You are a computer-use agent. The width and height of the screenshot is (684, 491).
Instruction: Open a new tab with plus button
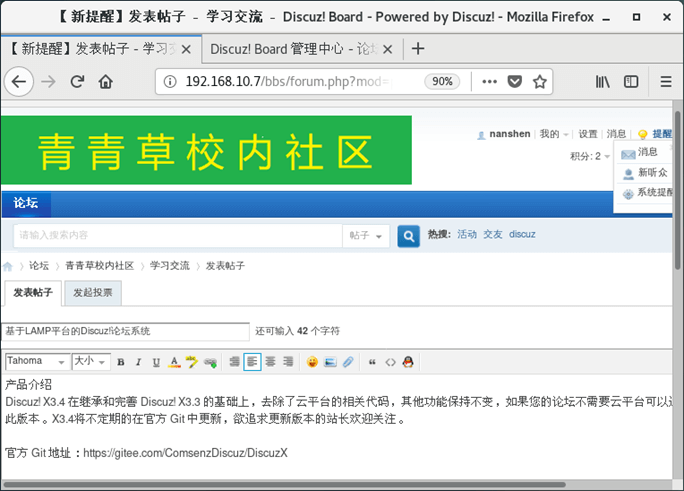point(418,48)
